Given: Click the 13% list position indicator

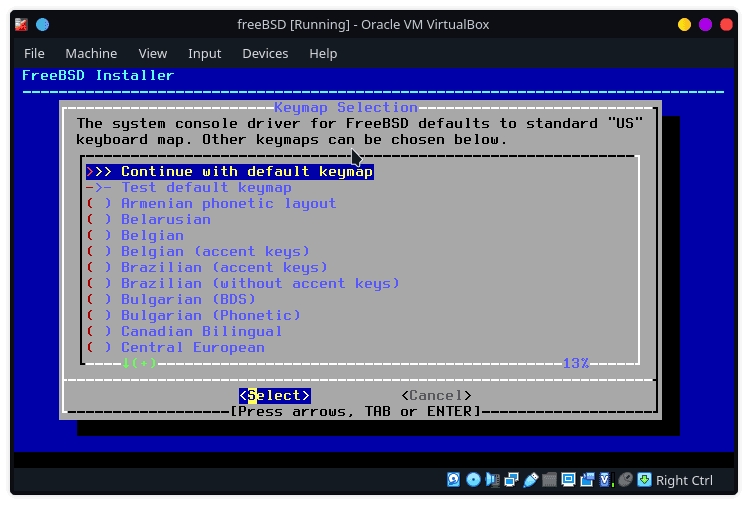Looking at the screenshot, I should 576,363.
